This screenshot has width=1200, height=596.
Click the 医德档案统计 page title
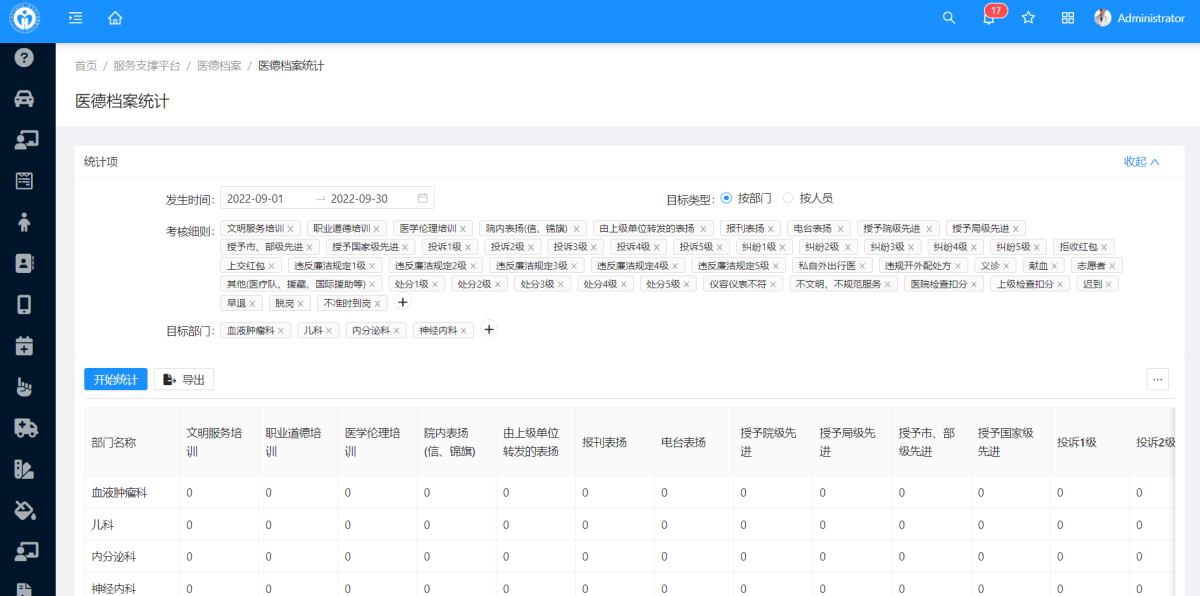(122, 101)
